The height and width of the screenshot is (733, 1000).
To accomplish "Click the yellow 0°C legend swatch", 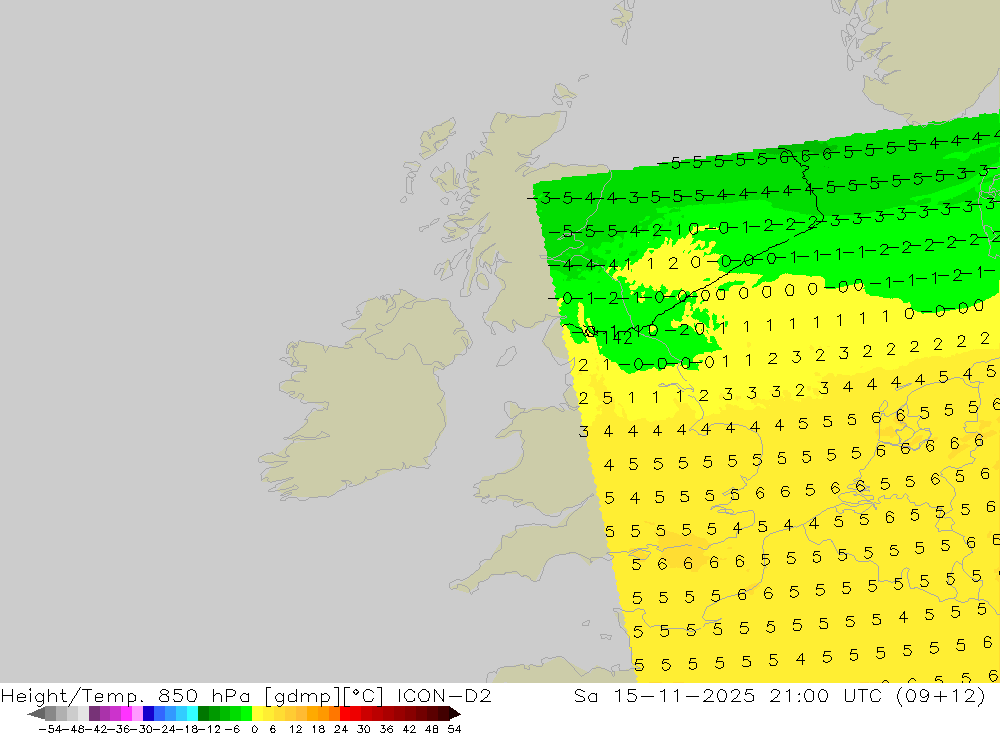I will point(258,714).
